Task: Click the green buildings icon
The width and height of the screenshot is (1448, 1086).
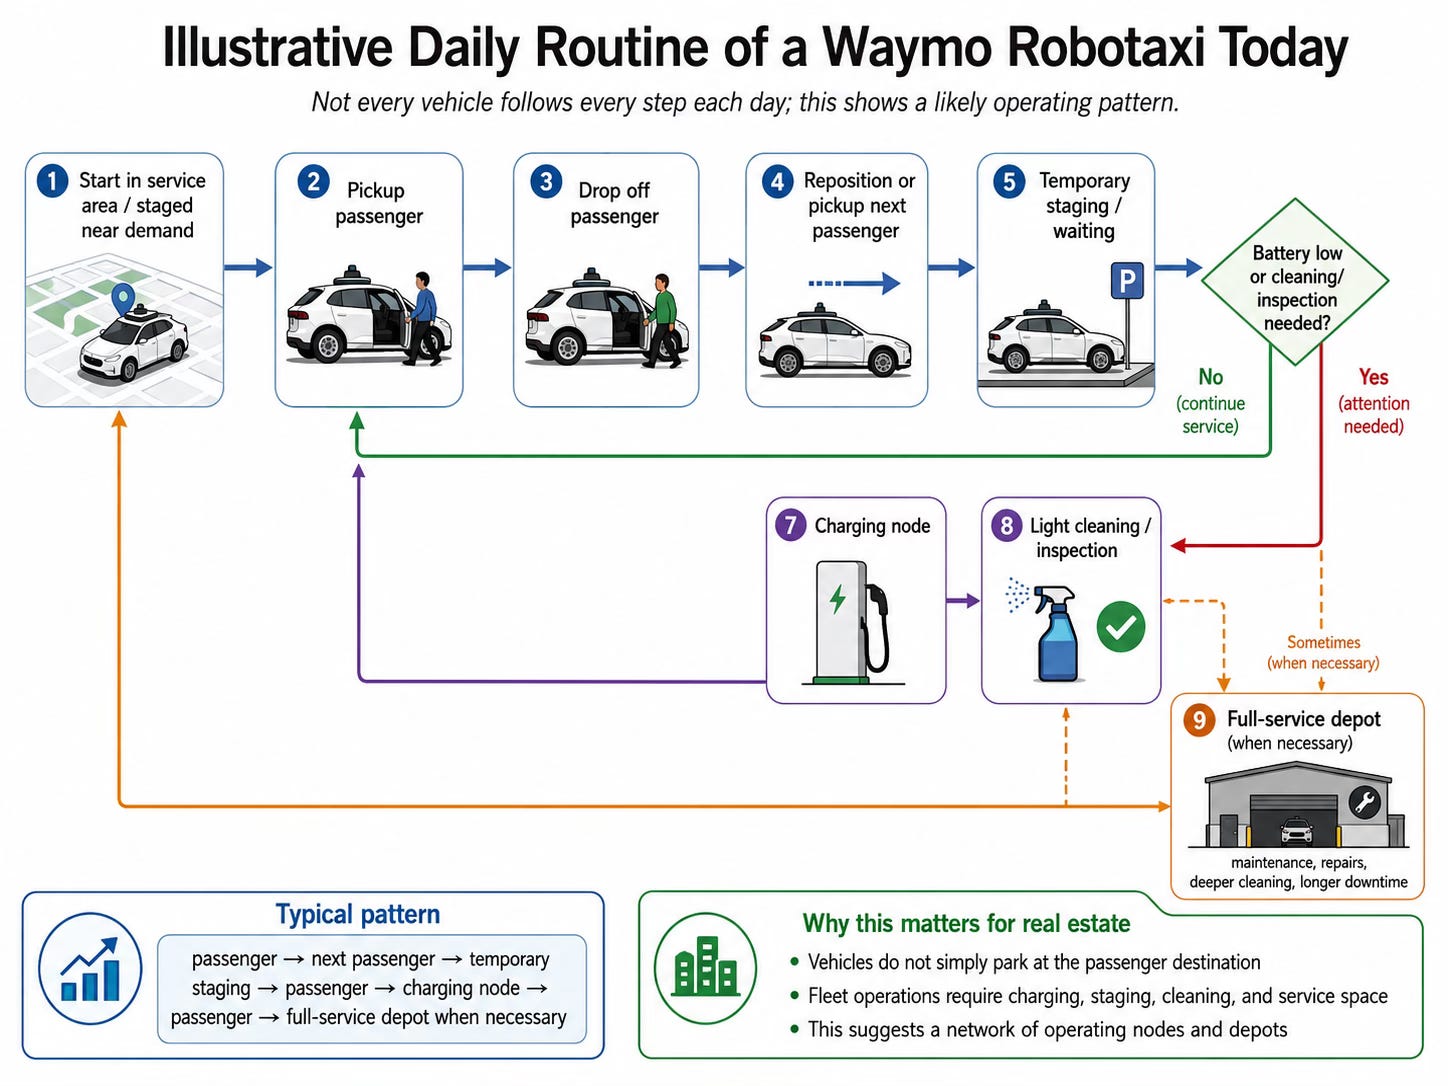Action: click(706, 968)
